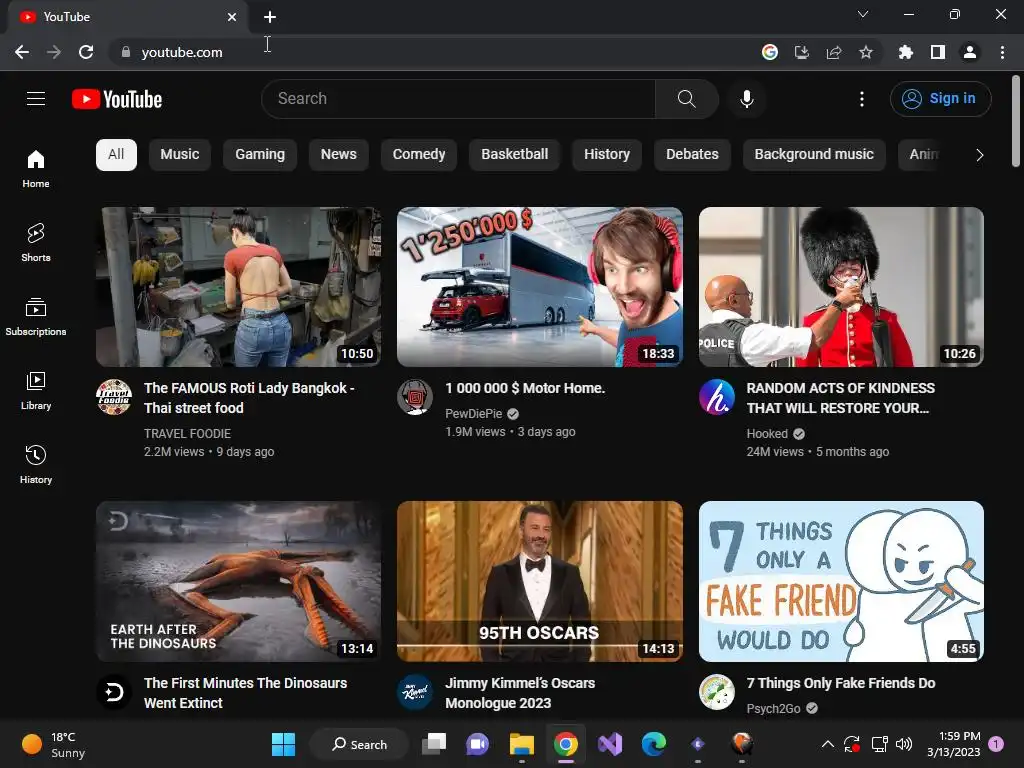Open File Explorer from taskbar

(522, 744)
